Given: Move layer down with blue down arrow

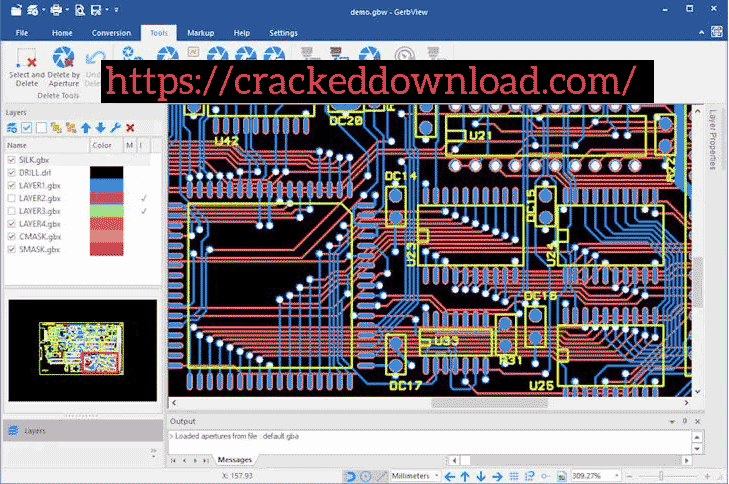Looking at the screenshot, I should (100, 128).
